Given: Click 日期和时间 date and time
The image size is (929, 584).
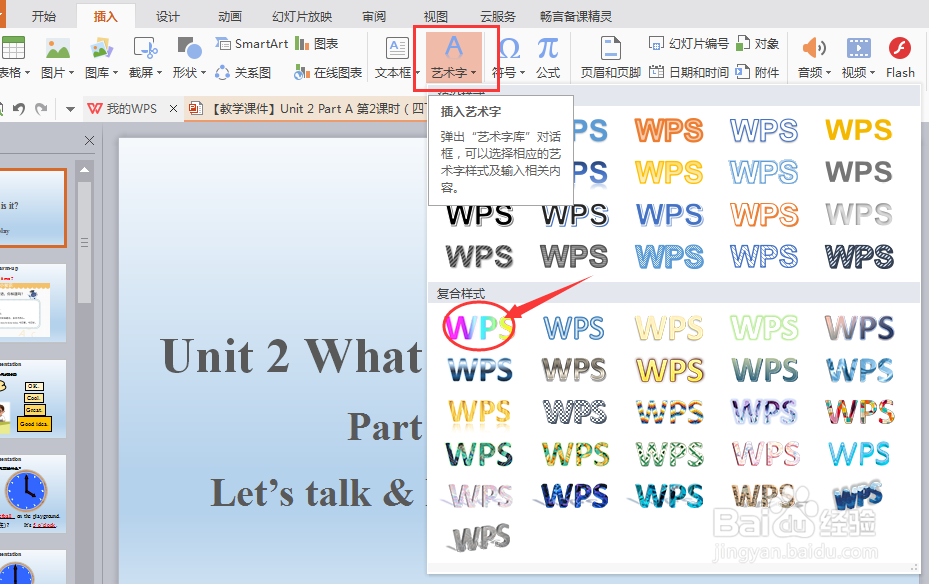Looking at the screenshot, I should 688,72.
